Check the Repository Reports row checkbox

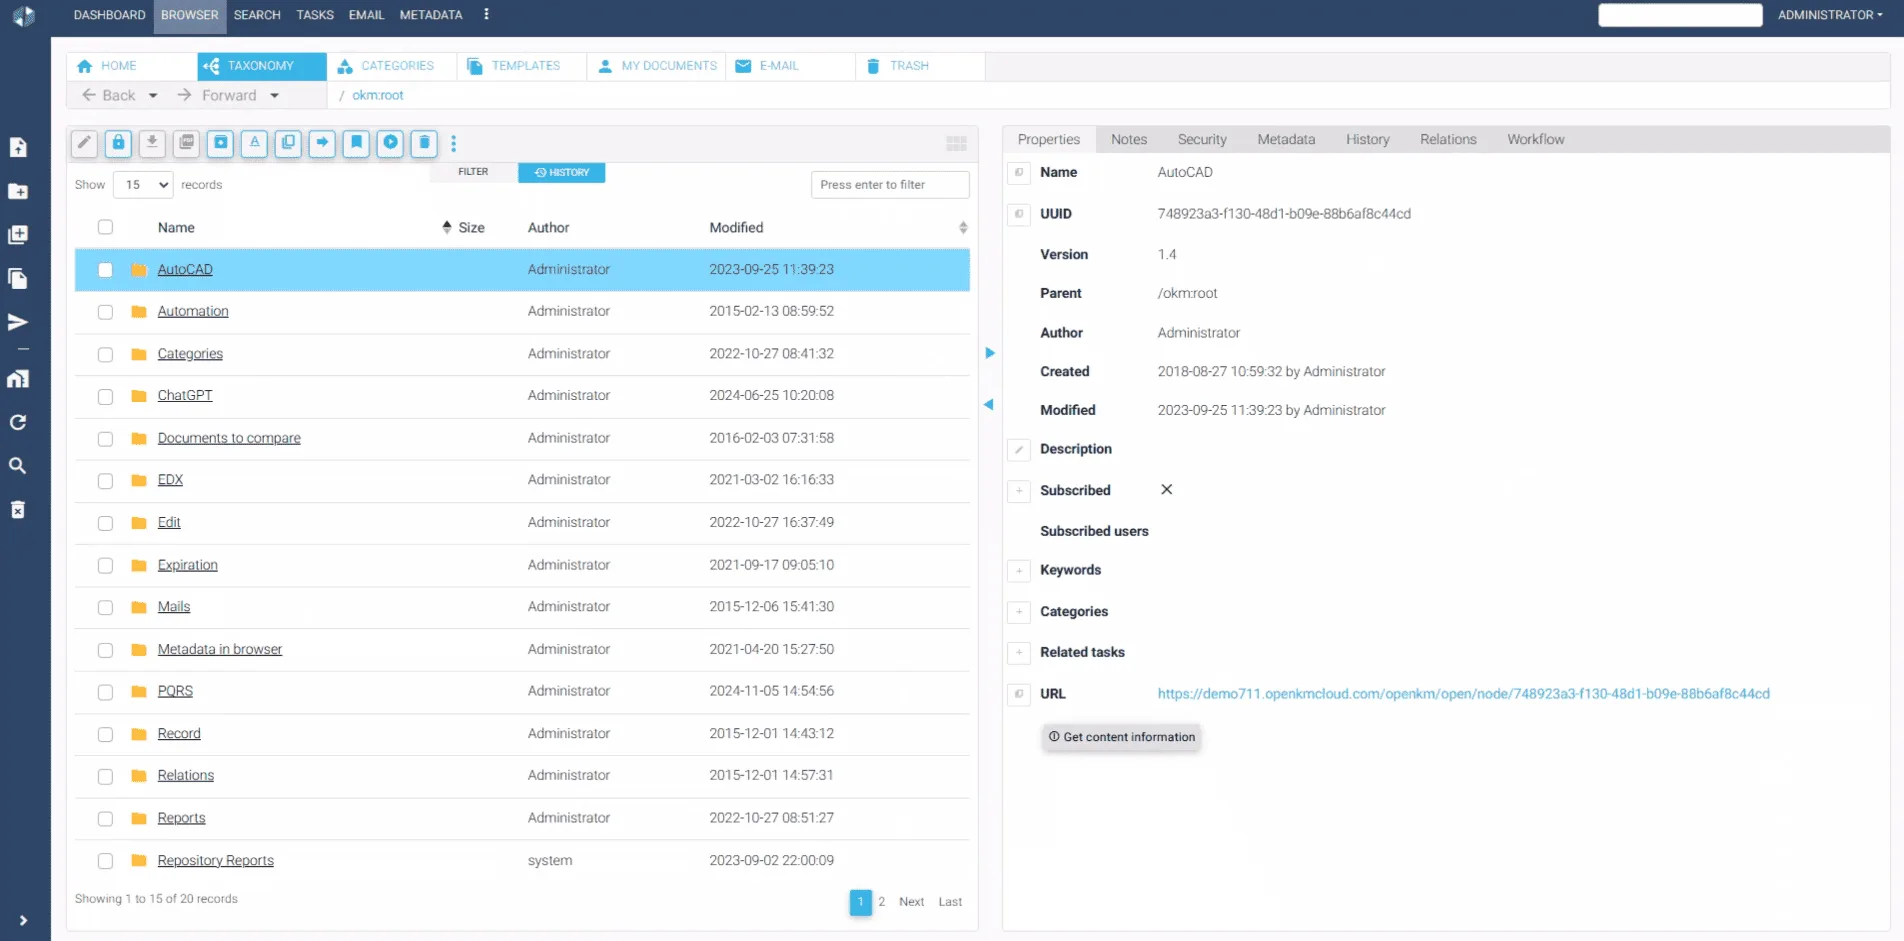pyautogui.click(x=105, y=861)
